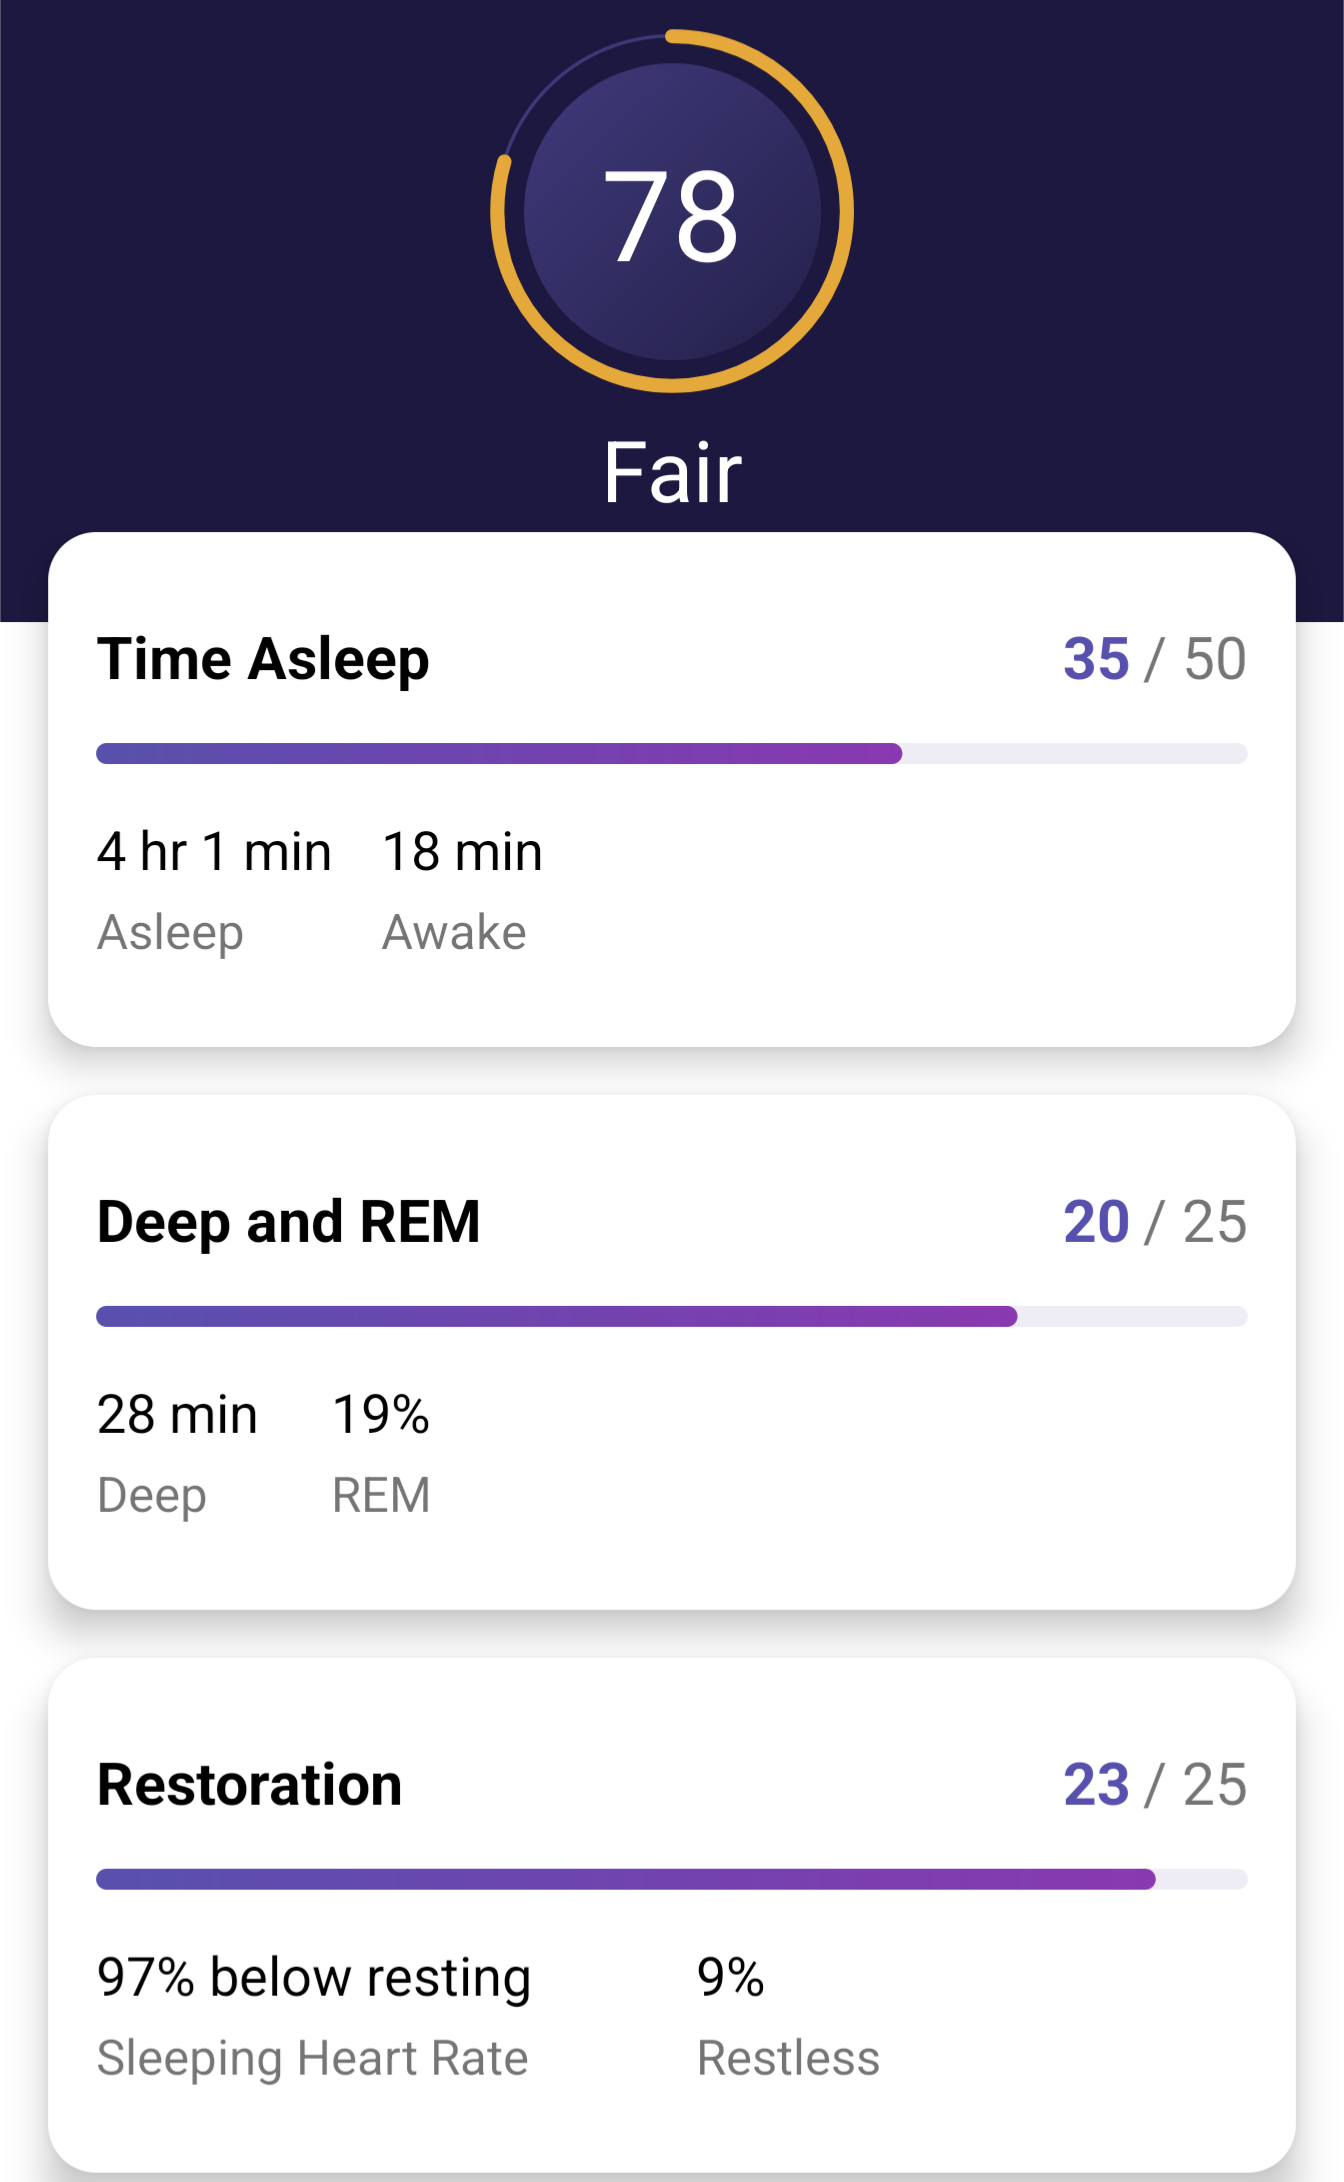Tap the 19% REM value
1344x2182 pixels.
[x=381, y=1416]
